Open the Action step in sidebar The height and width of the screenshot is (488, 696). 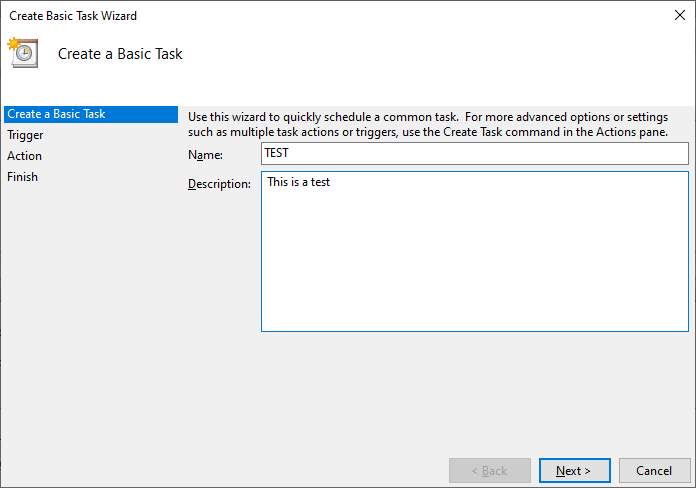24,156
